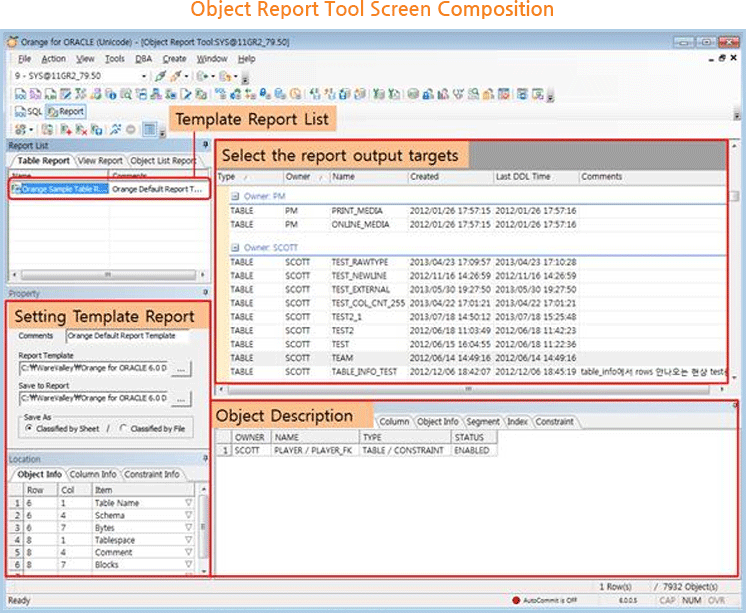Screen dimensions: 746x613
Task: Sort by the Created column header
Action: pyautogui.click(x=450, y=177)
